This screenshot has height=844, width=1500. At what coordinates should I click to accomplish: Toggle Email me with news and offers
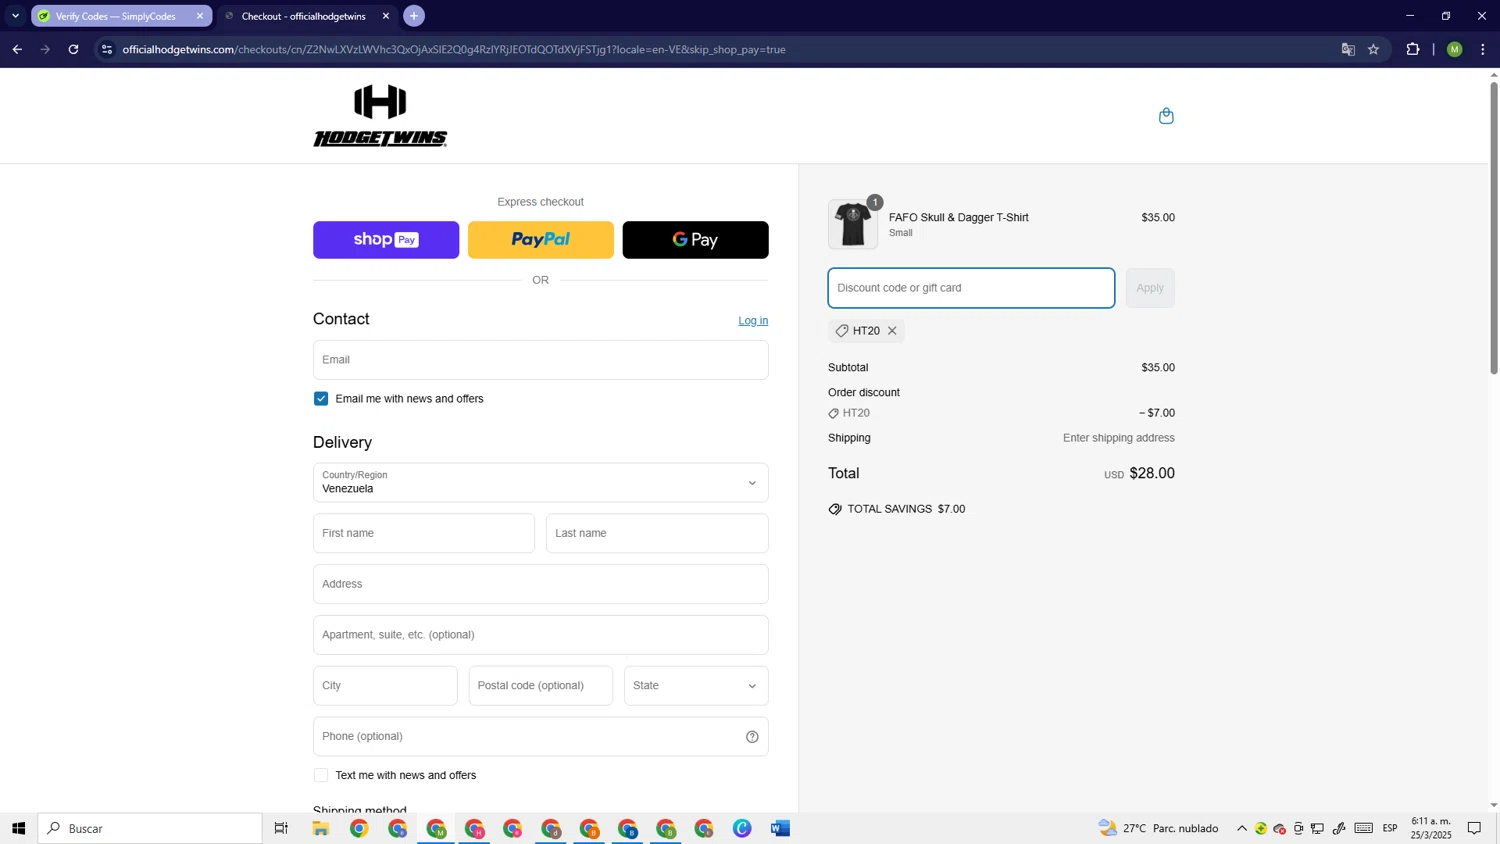(321, 399)
